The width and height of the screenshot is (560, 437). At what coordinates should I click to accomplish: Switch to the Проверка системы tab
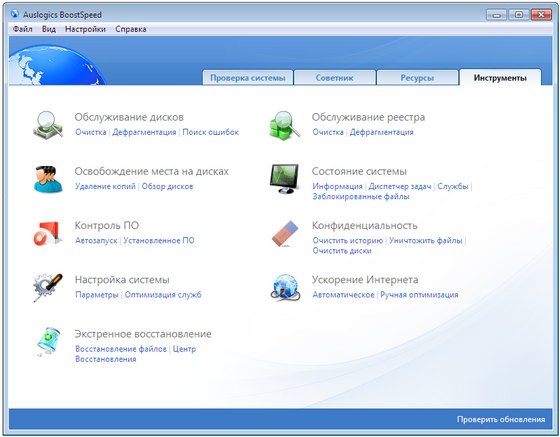(248, 77)
